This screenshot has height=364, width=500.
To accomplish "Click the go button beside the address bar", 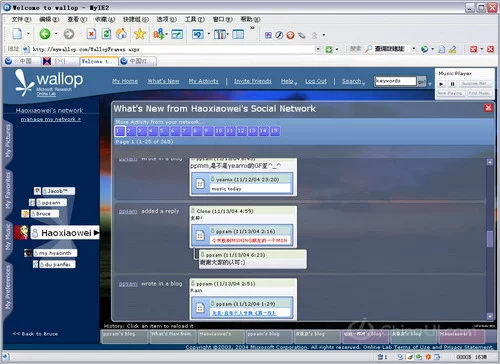I will 329,49.
